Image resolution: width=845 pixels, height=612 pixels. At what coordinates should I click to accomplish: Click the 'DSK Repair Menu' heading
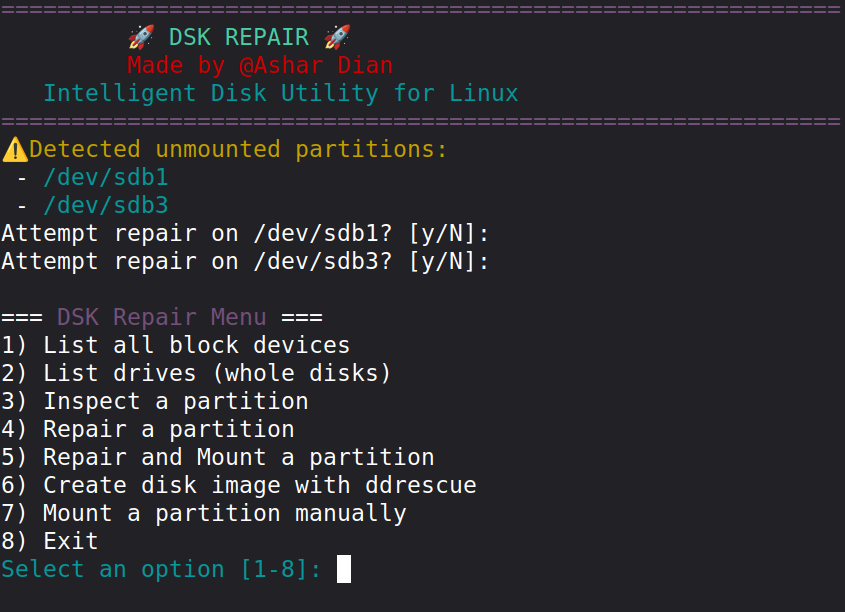162,317
